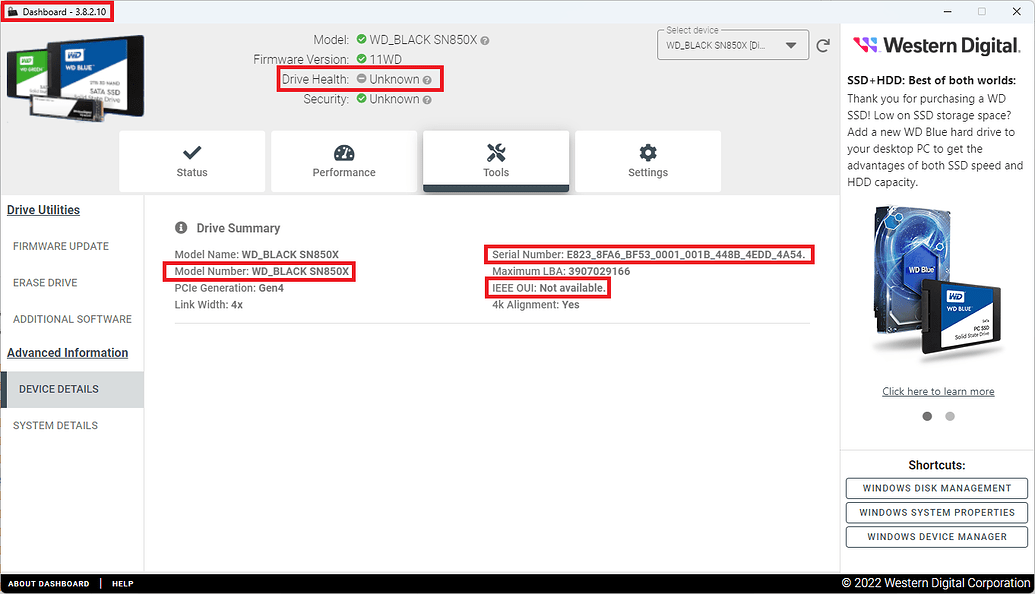This screenshot has height=594, width=1035.
Task: Show the second promo slide dot
Action: click(x=949, y=416)
